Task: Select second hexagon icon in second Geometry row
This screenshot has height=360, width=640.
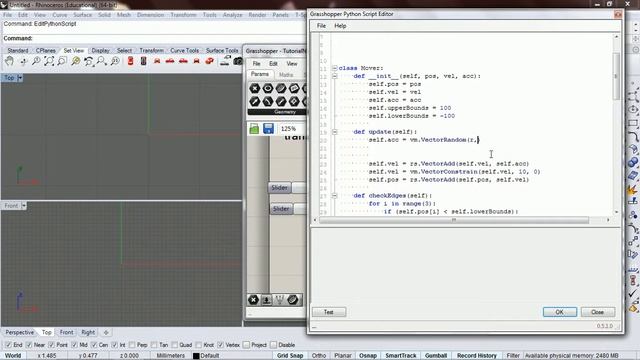Action: tap(268, 101)
